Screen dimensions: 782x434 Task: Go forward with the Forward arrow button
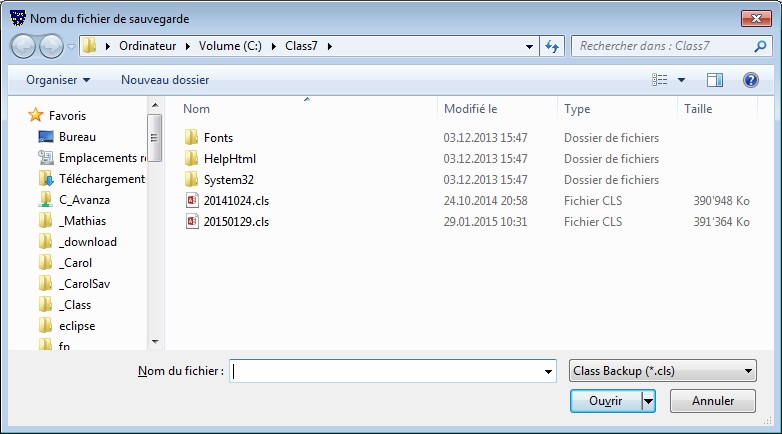click(x=51, y=46)
